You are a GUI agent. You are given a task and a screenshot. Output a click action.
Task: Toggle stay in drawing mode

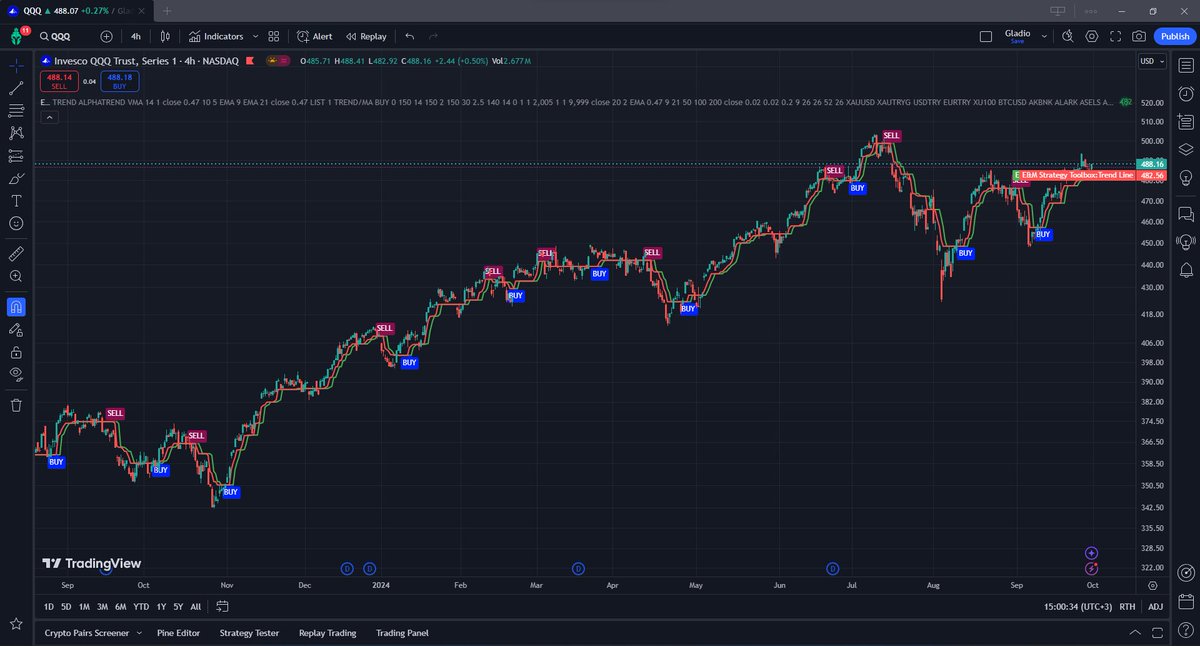click(x=16, y=329)
